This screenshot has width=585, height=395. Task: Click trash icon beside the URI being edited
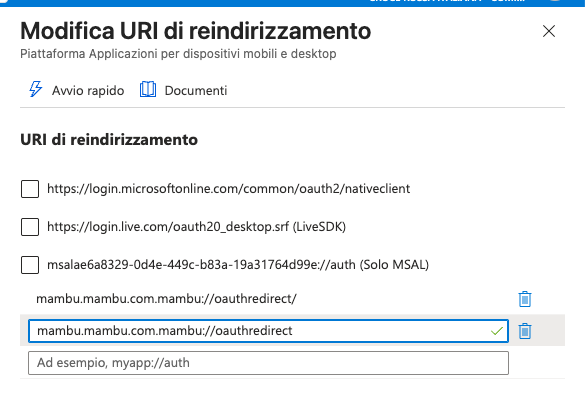(x=525, y=331)
